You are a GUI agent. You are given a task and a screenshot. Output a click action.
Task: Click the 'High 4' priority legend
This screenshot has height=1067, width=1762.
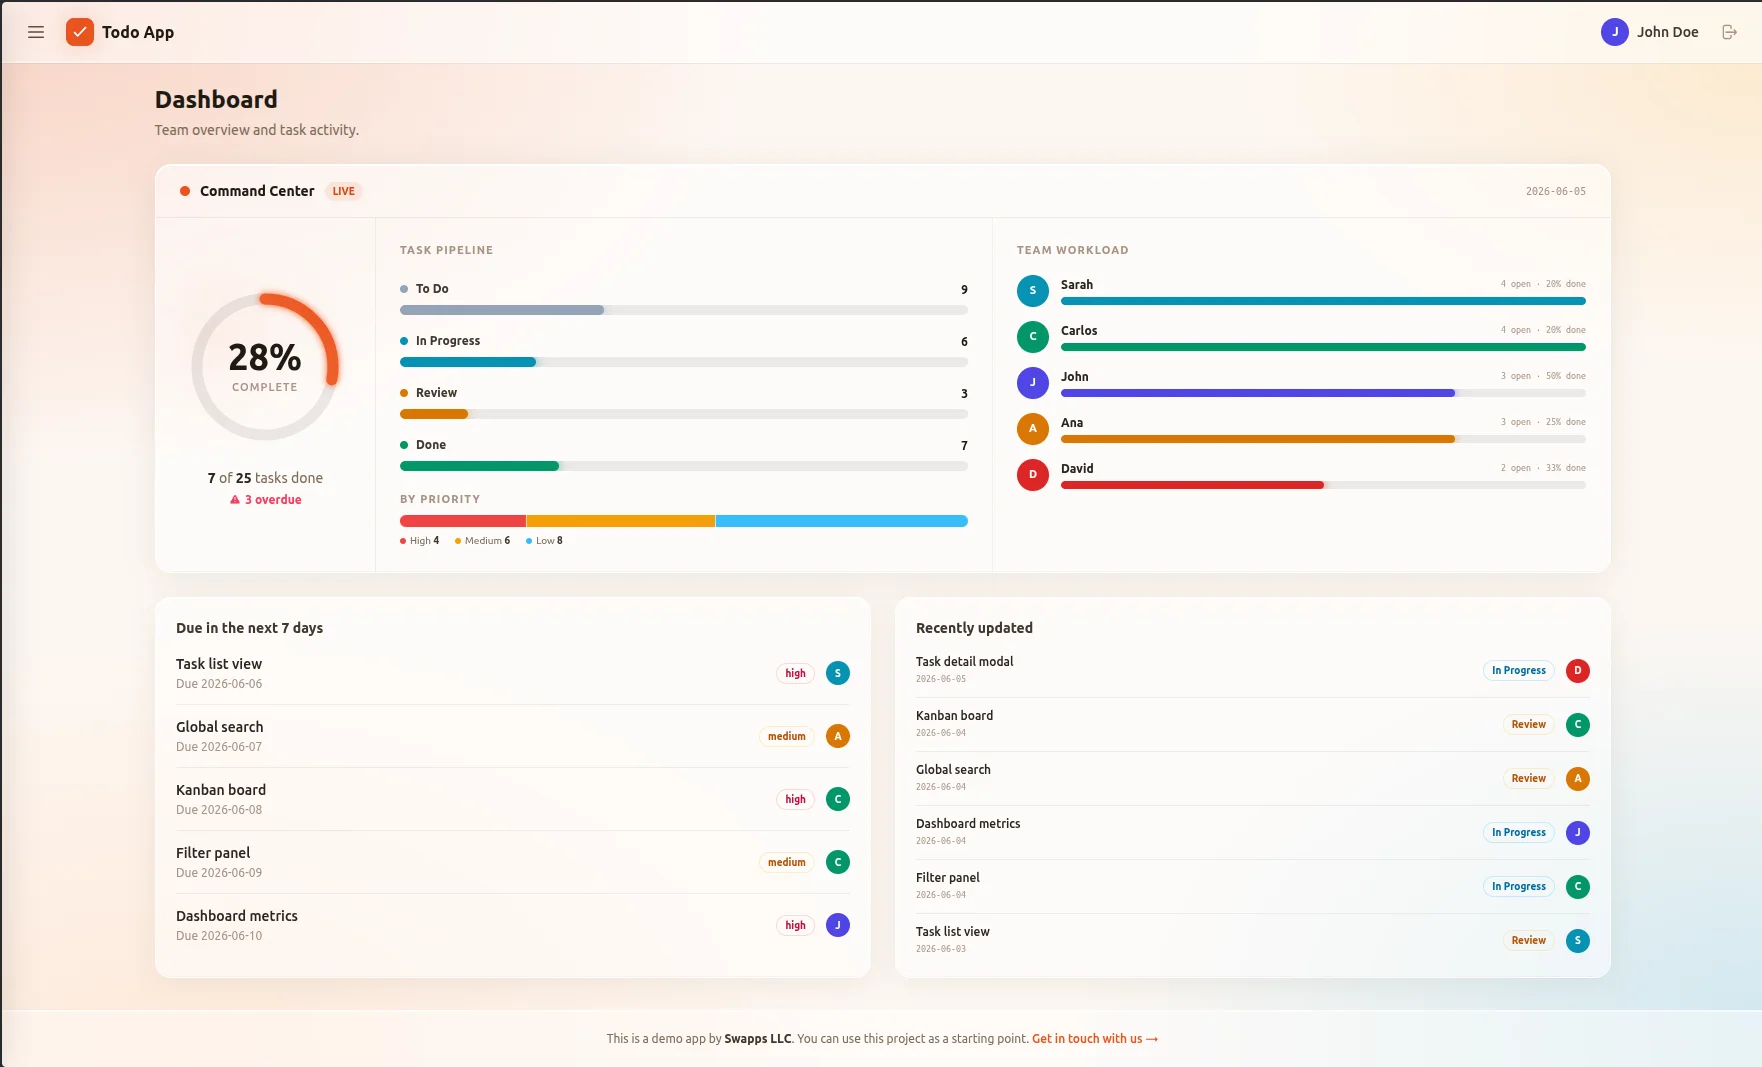(420, 541)
